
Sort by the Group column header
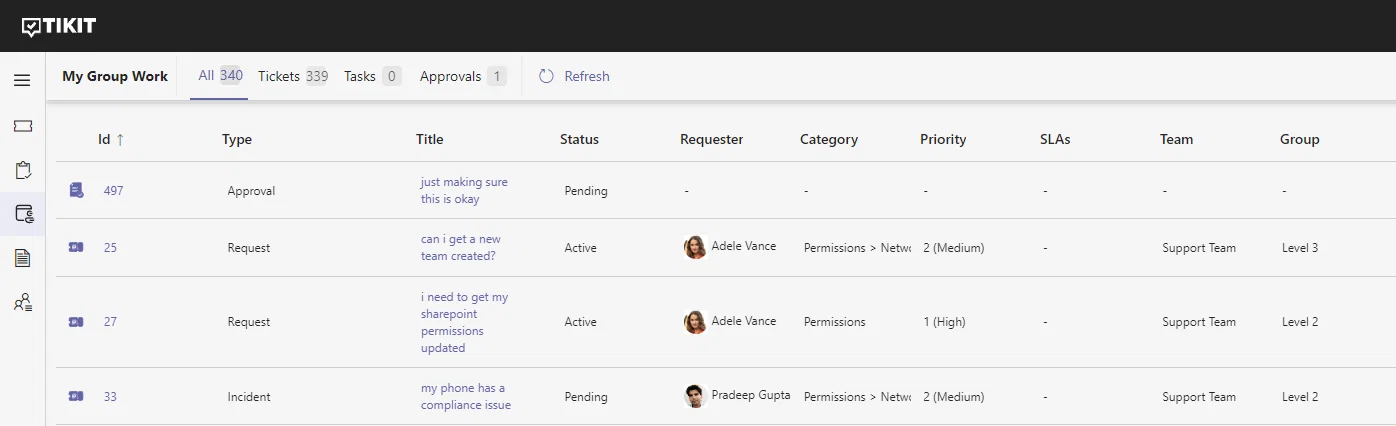(x=1300, y=139)
